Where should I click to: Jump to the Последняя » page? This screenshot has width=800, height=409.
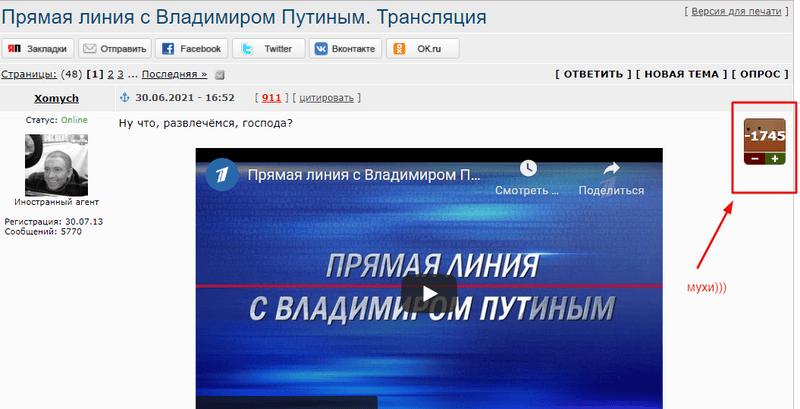coord(174,74)
